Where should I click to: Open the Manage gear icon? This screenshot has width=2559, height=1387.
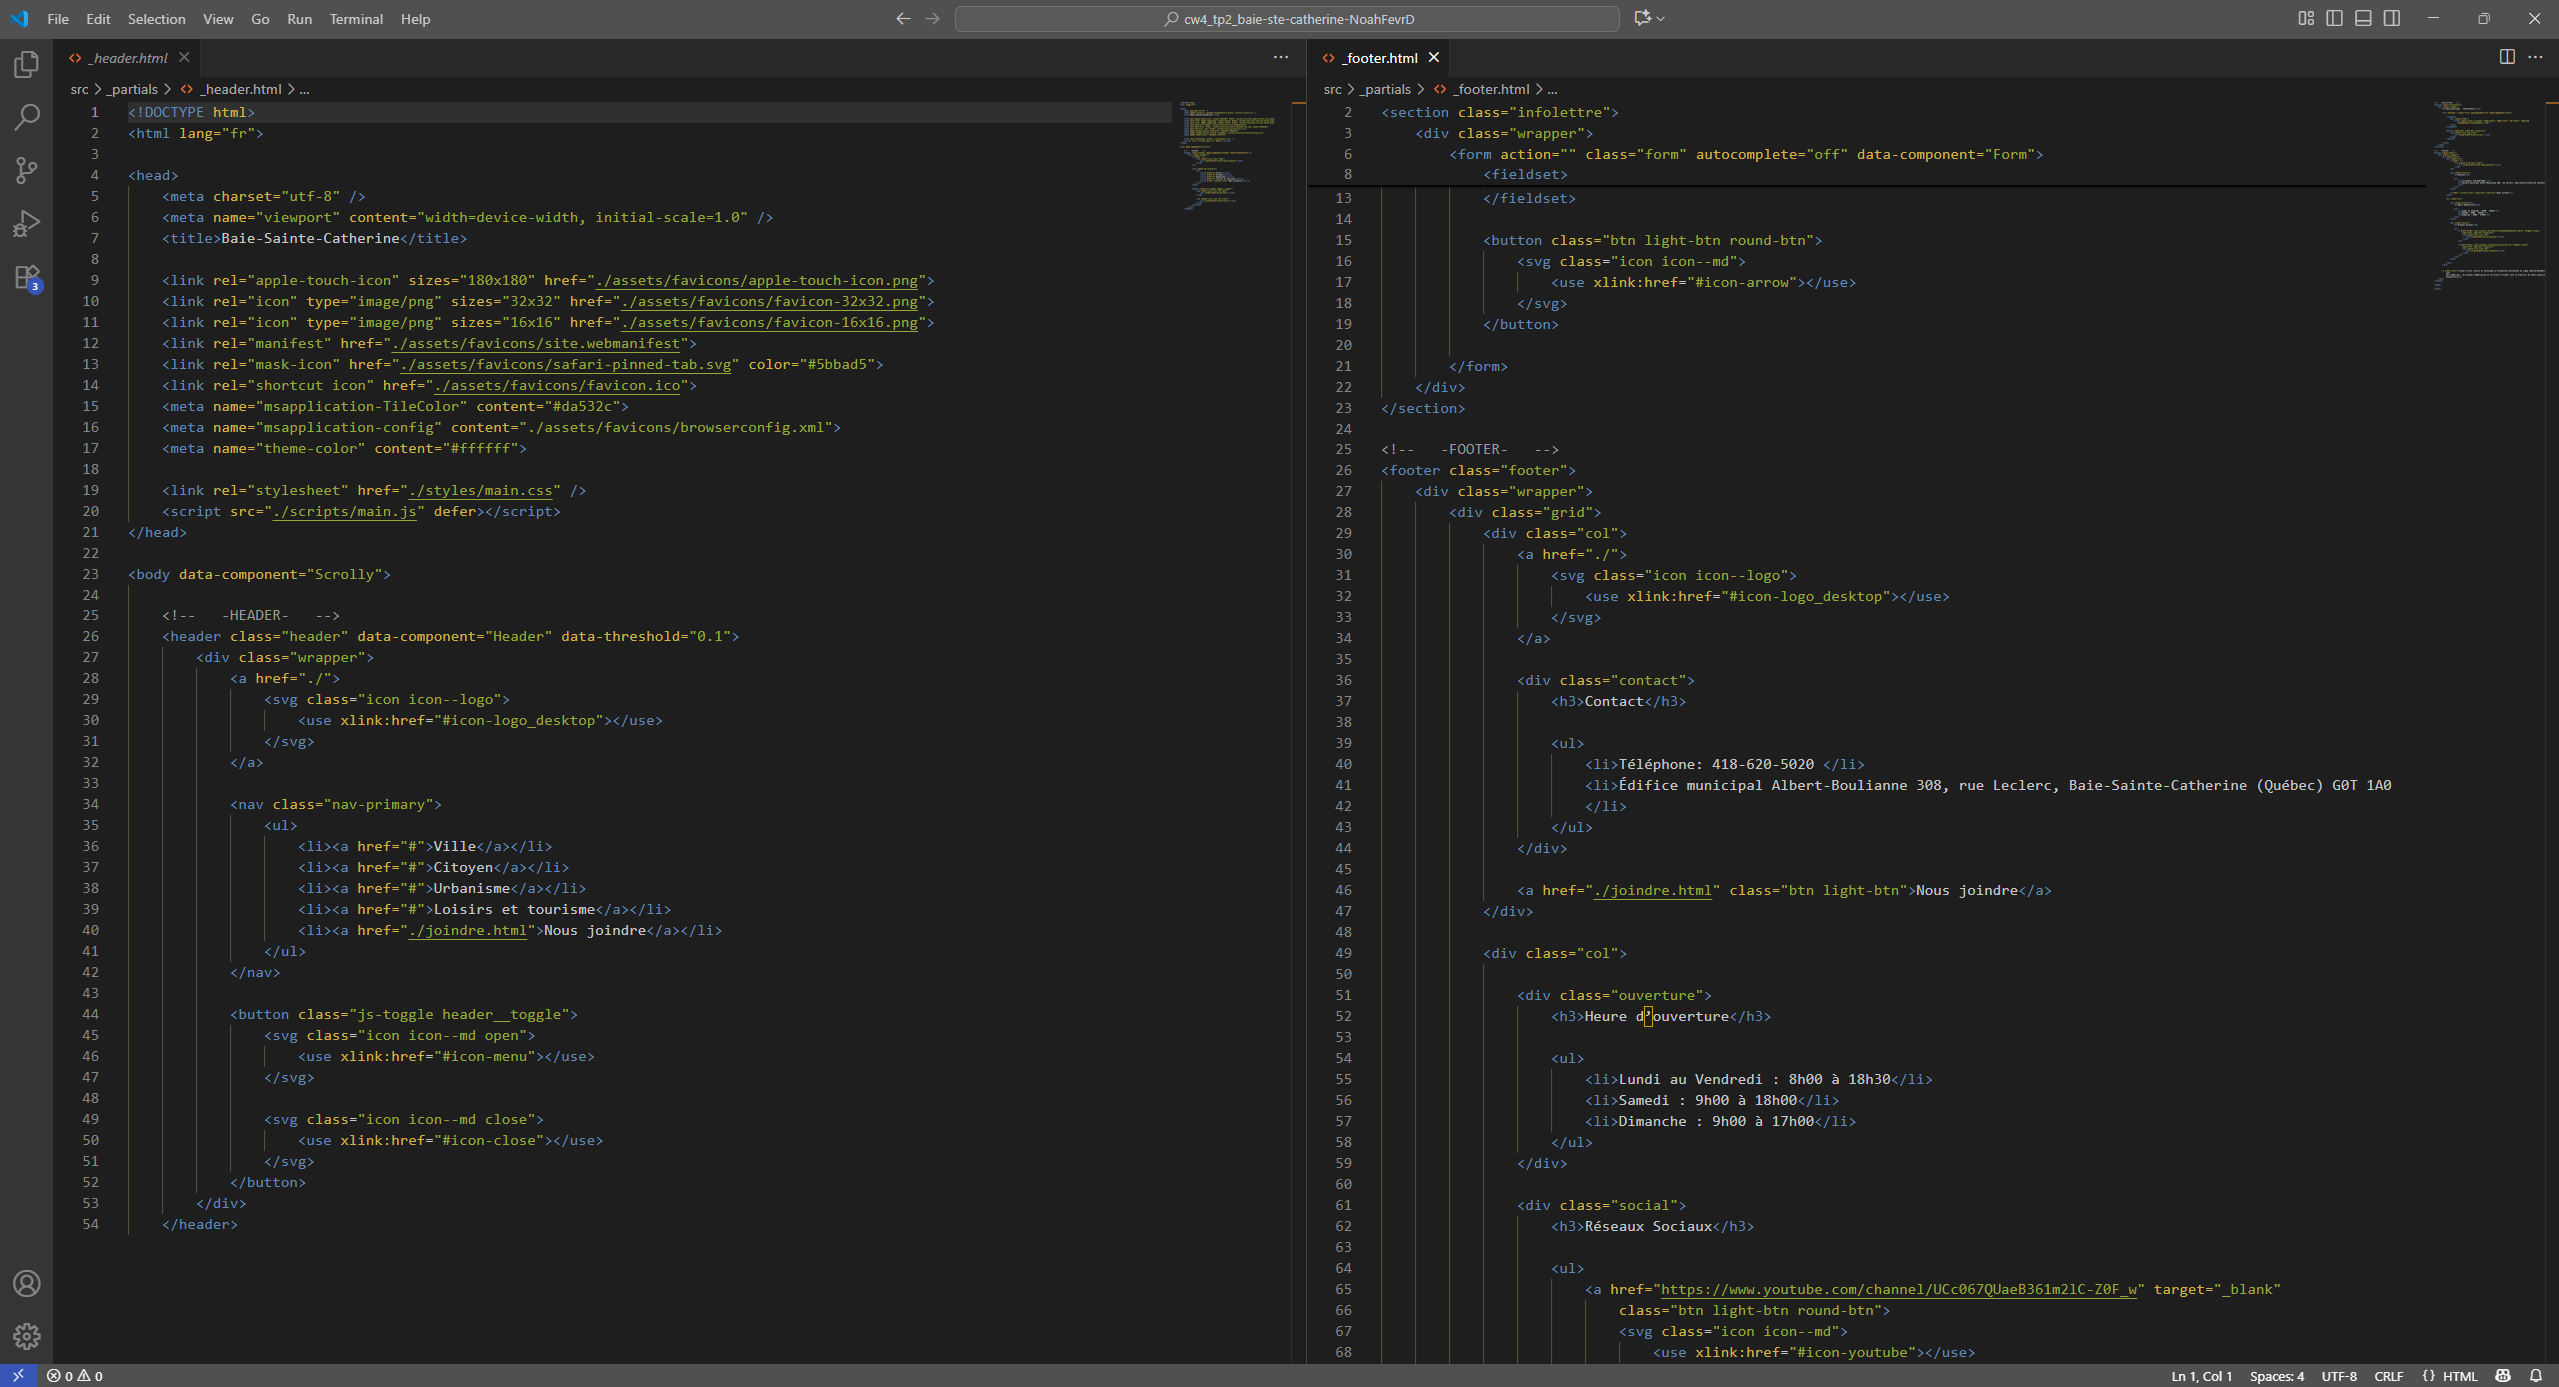click(27, 1336)
